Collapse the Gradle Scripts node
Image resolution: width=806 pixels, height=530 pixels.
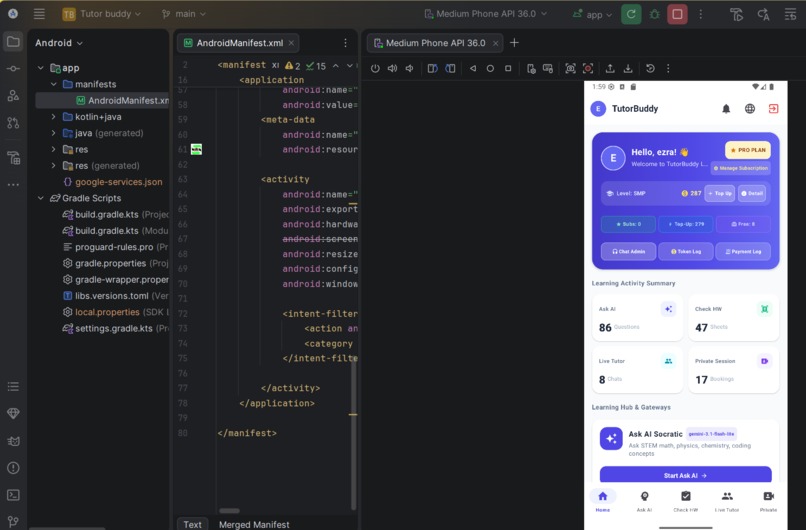41,198
